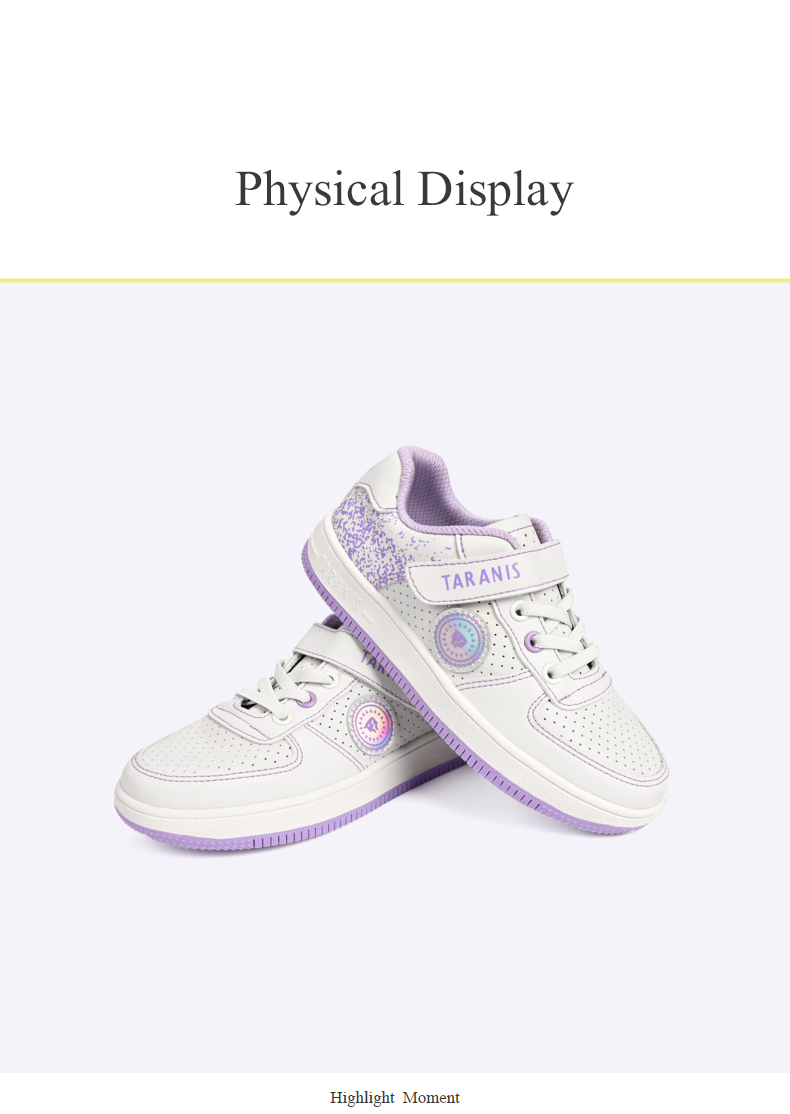Viewport: 790px width, 1114px height.
Task: Click the purple eyelet on the upper shoe
Action: click(533, 642)
